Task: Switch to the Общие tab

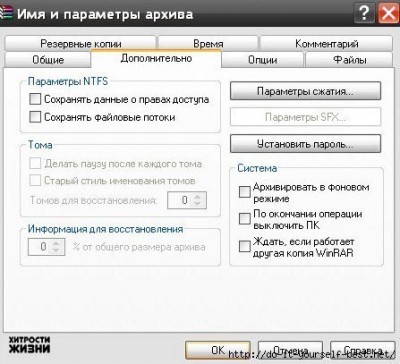Action: coord(48,60)
